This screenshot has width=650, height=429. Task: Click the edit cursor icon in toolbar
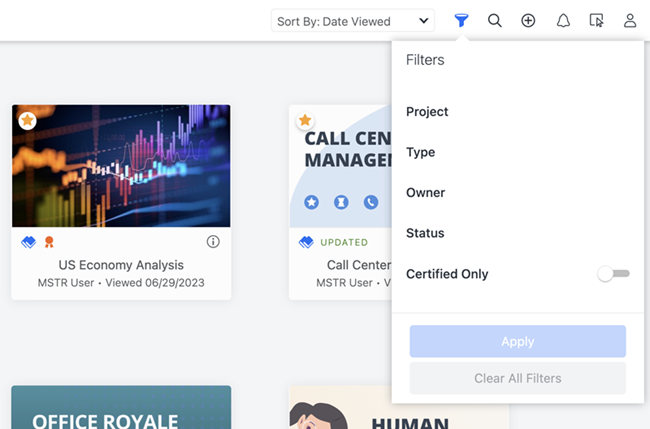click(597, 20)
